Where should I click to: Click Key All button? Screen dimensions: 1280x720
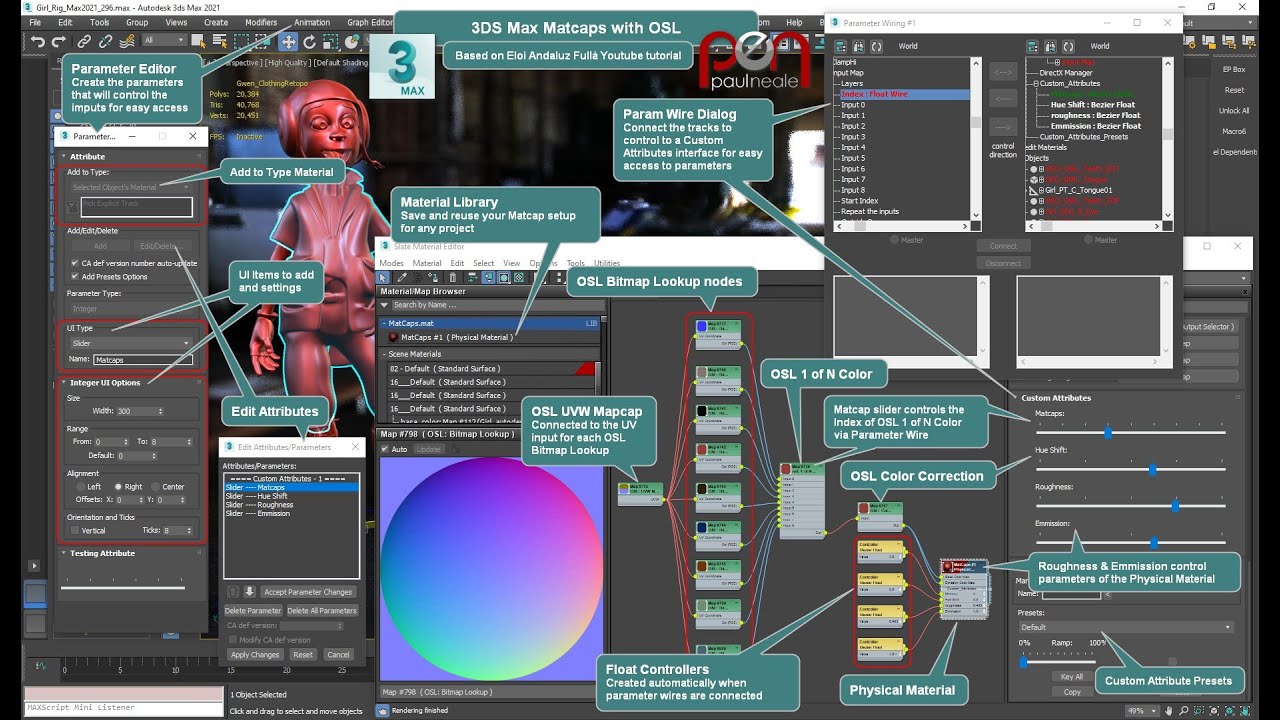[1072, 676]
